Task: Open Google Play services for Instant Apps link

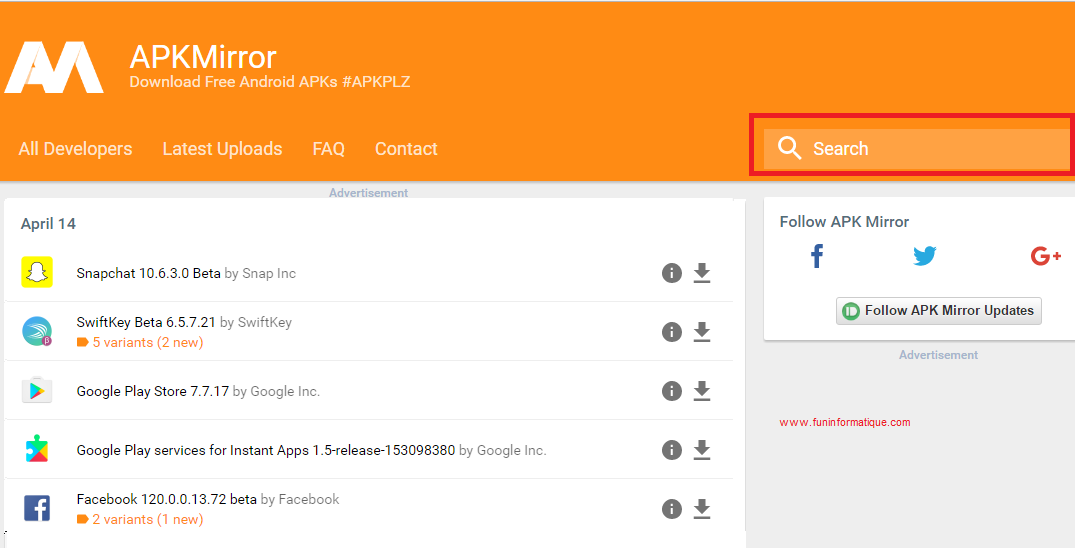Action: point(265,450)
